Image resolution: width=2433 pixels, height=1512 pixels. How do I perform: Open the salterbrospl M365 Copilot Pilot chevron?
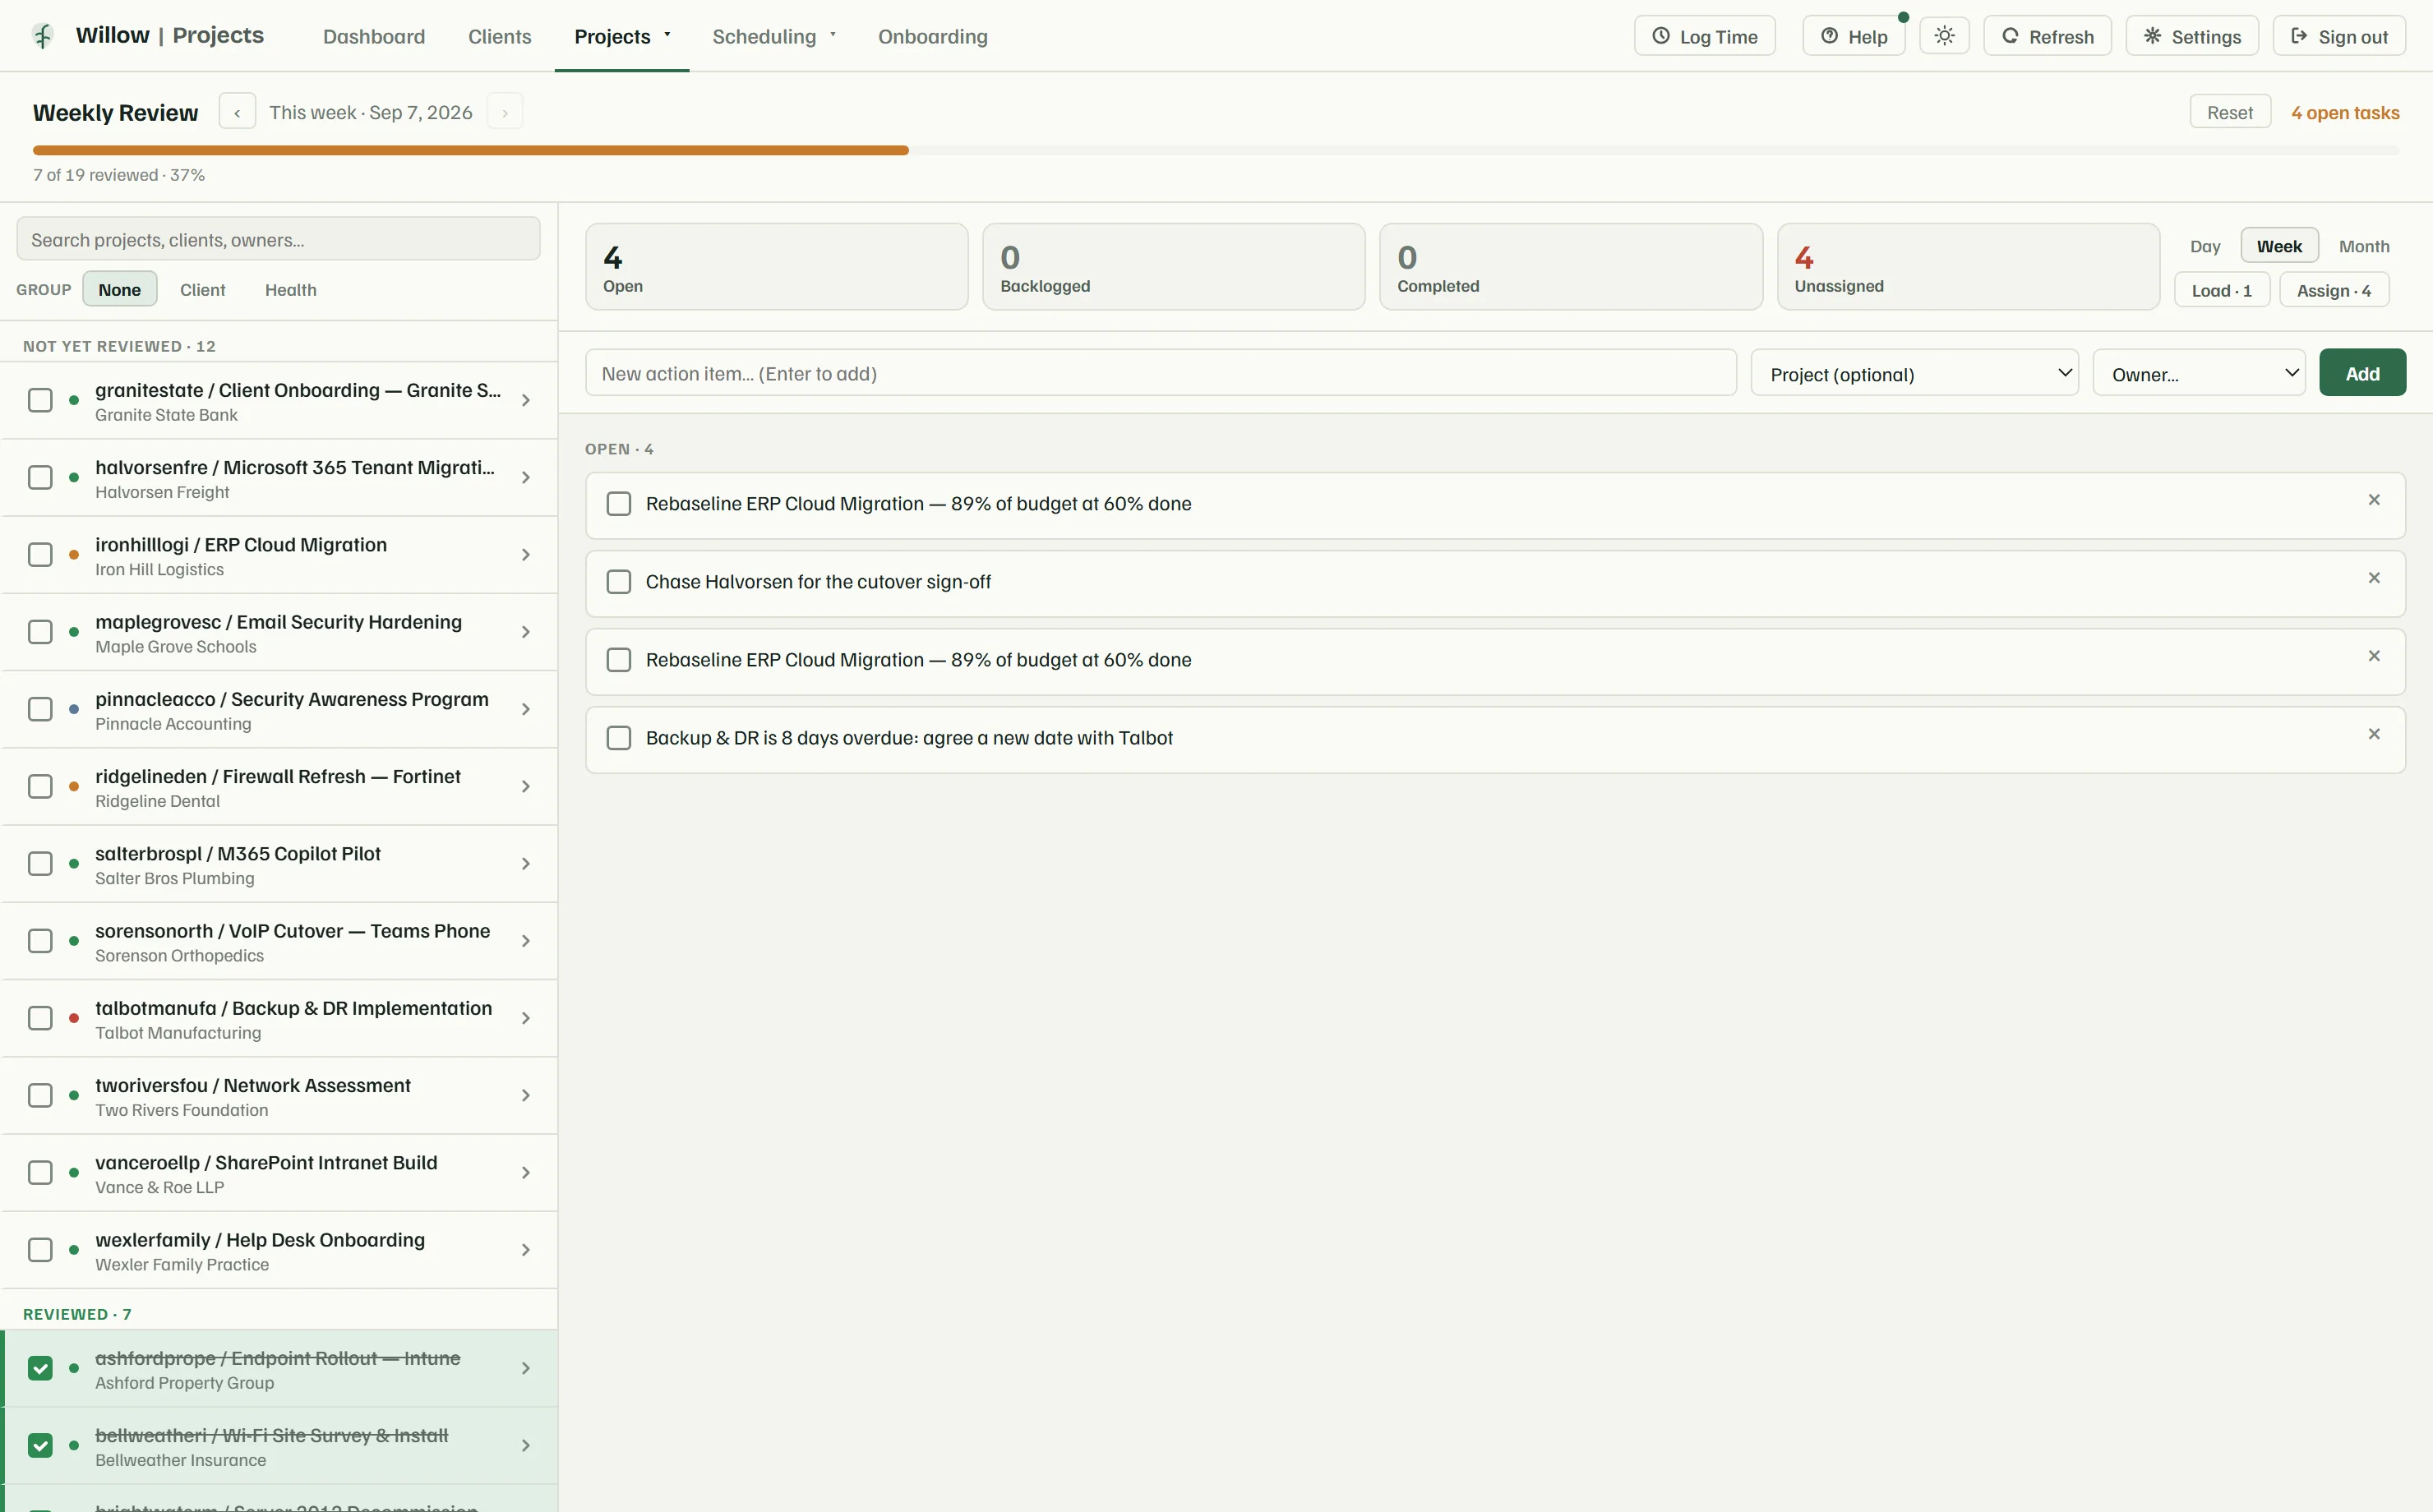pos(525,864)
